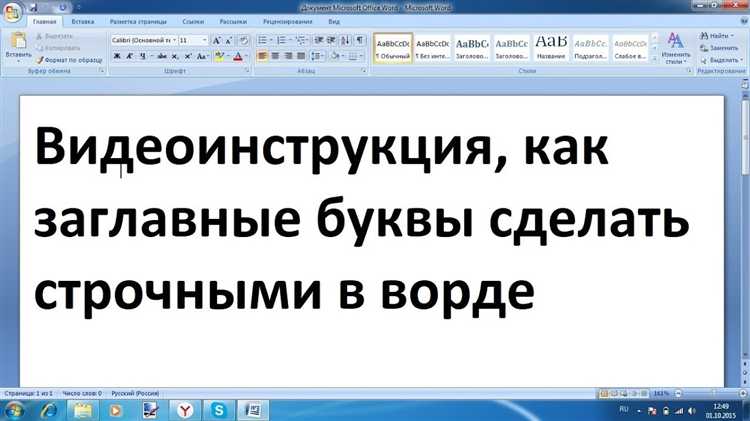Open the Разметка страницы tab
Viewport: 750px width, 421px height.
point(138,22)
